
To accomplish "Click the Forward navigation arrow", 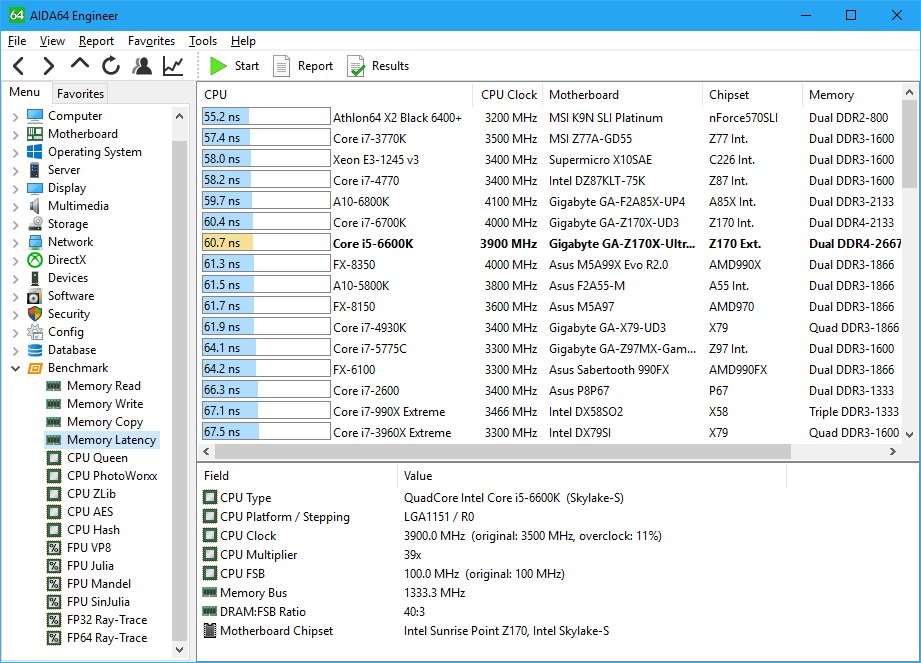I will point(49,66).
